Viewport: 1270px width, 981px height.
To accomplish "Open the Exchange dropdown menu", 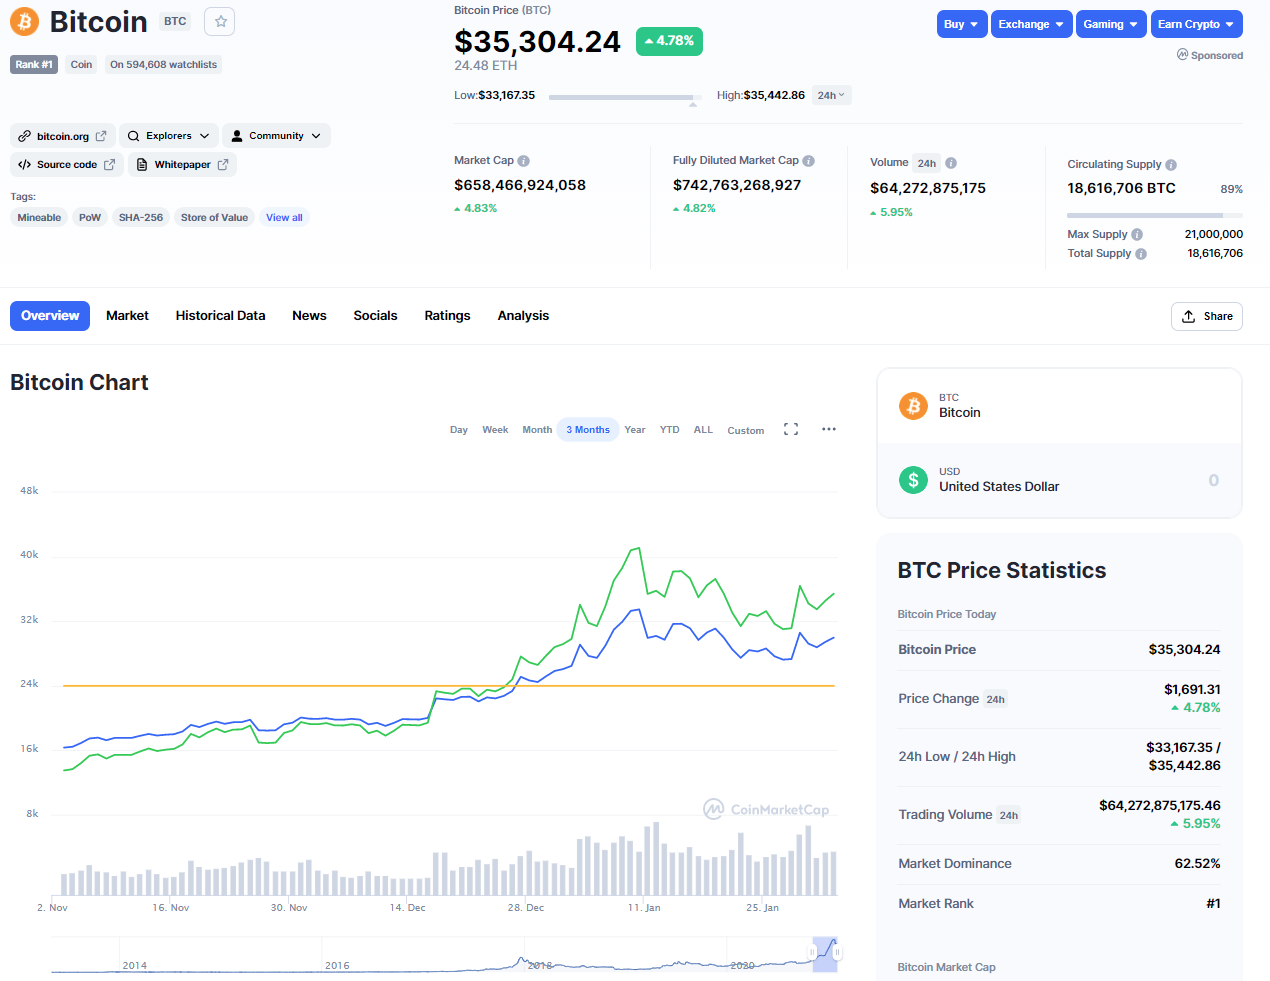I will click(x=1032, y=24).
